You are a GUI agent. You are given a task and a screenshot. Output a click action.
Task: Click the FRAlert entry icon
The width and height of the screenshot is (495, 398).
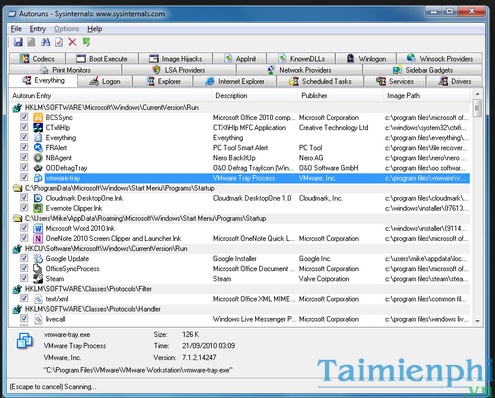pos(38,148)
